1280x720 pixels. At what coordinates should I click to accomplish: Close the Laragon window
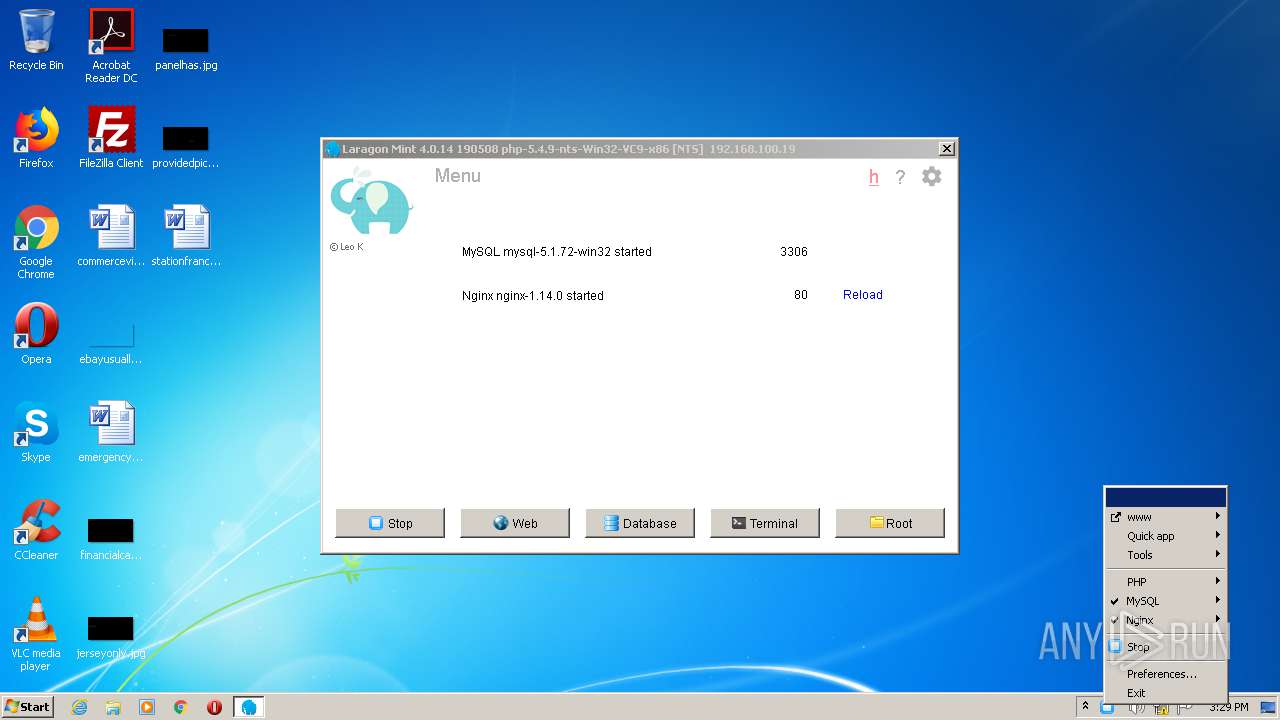coord(946,149)
